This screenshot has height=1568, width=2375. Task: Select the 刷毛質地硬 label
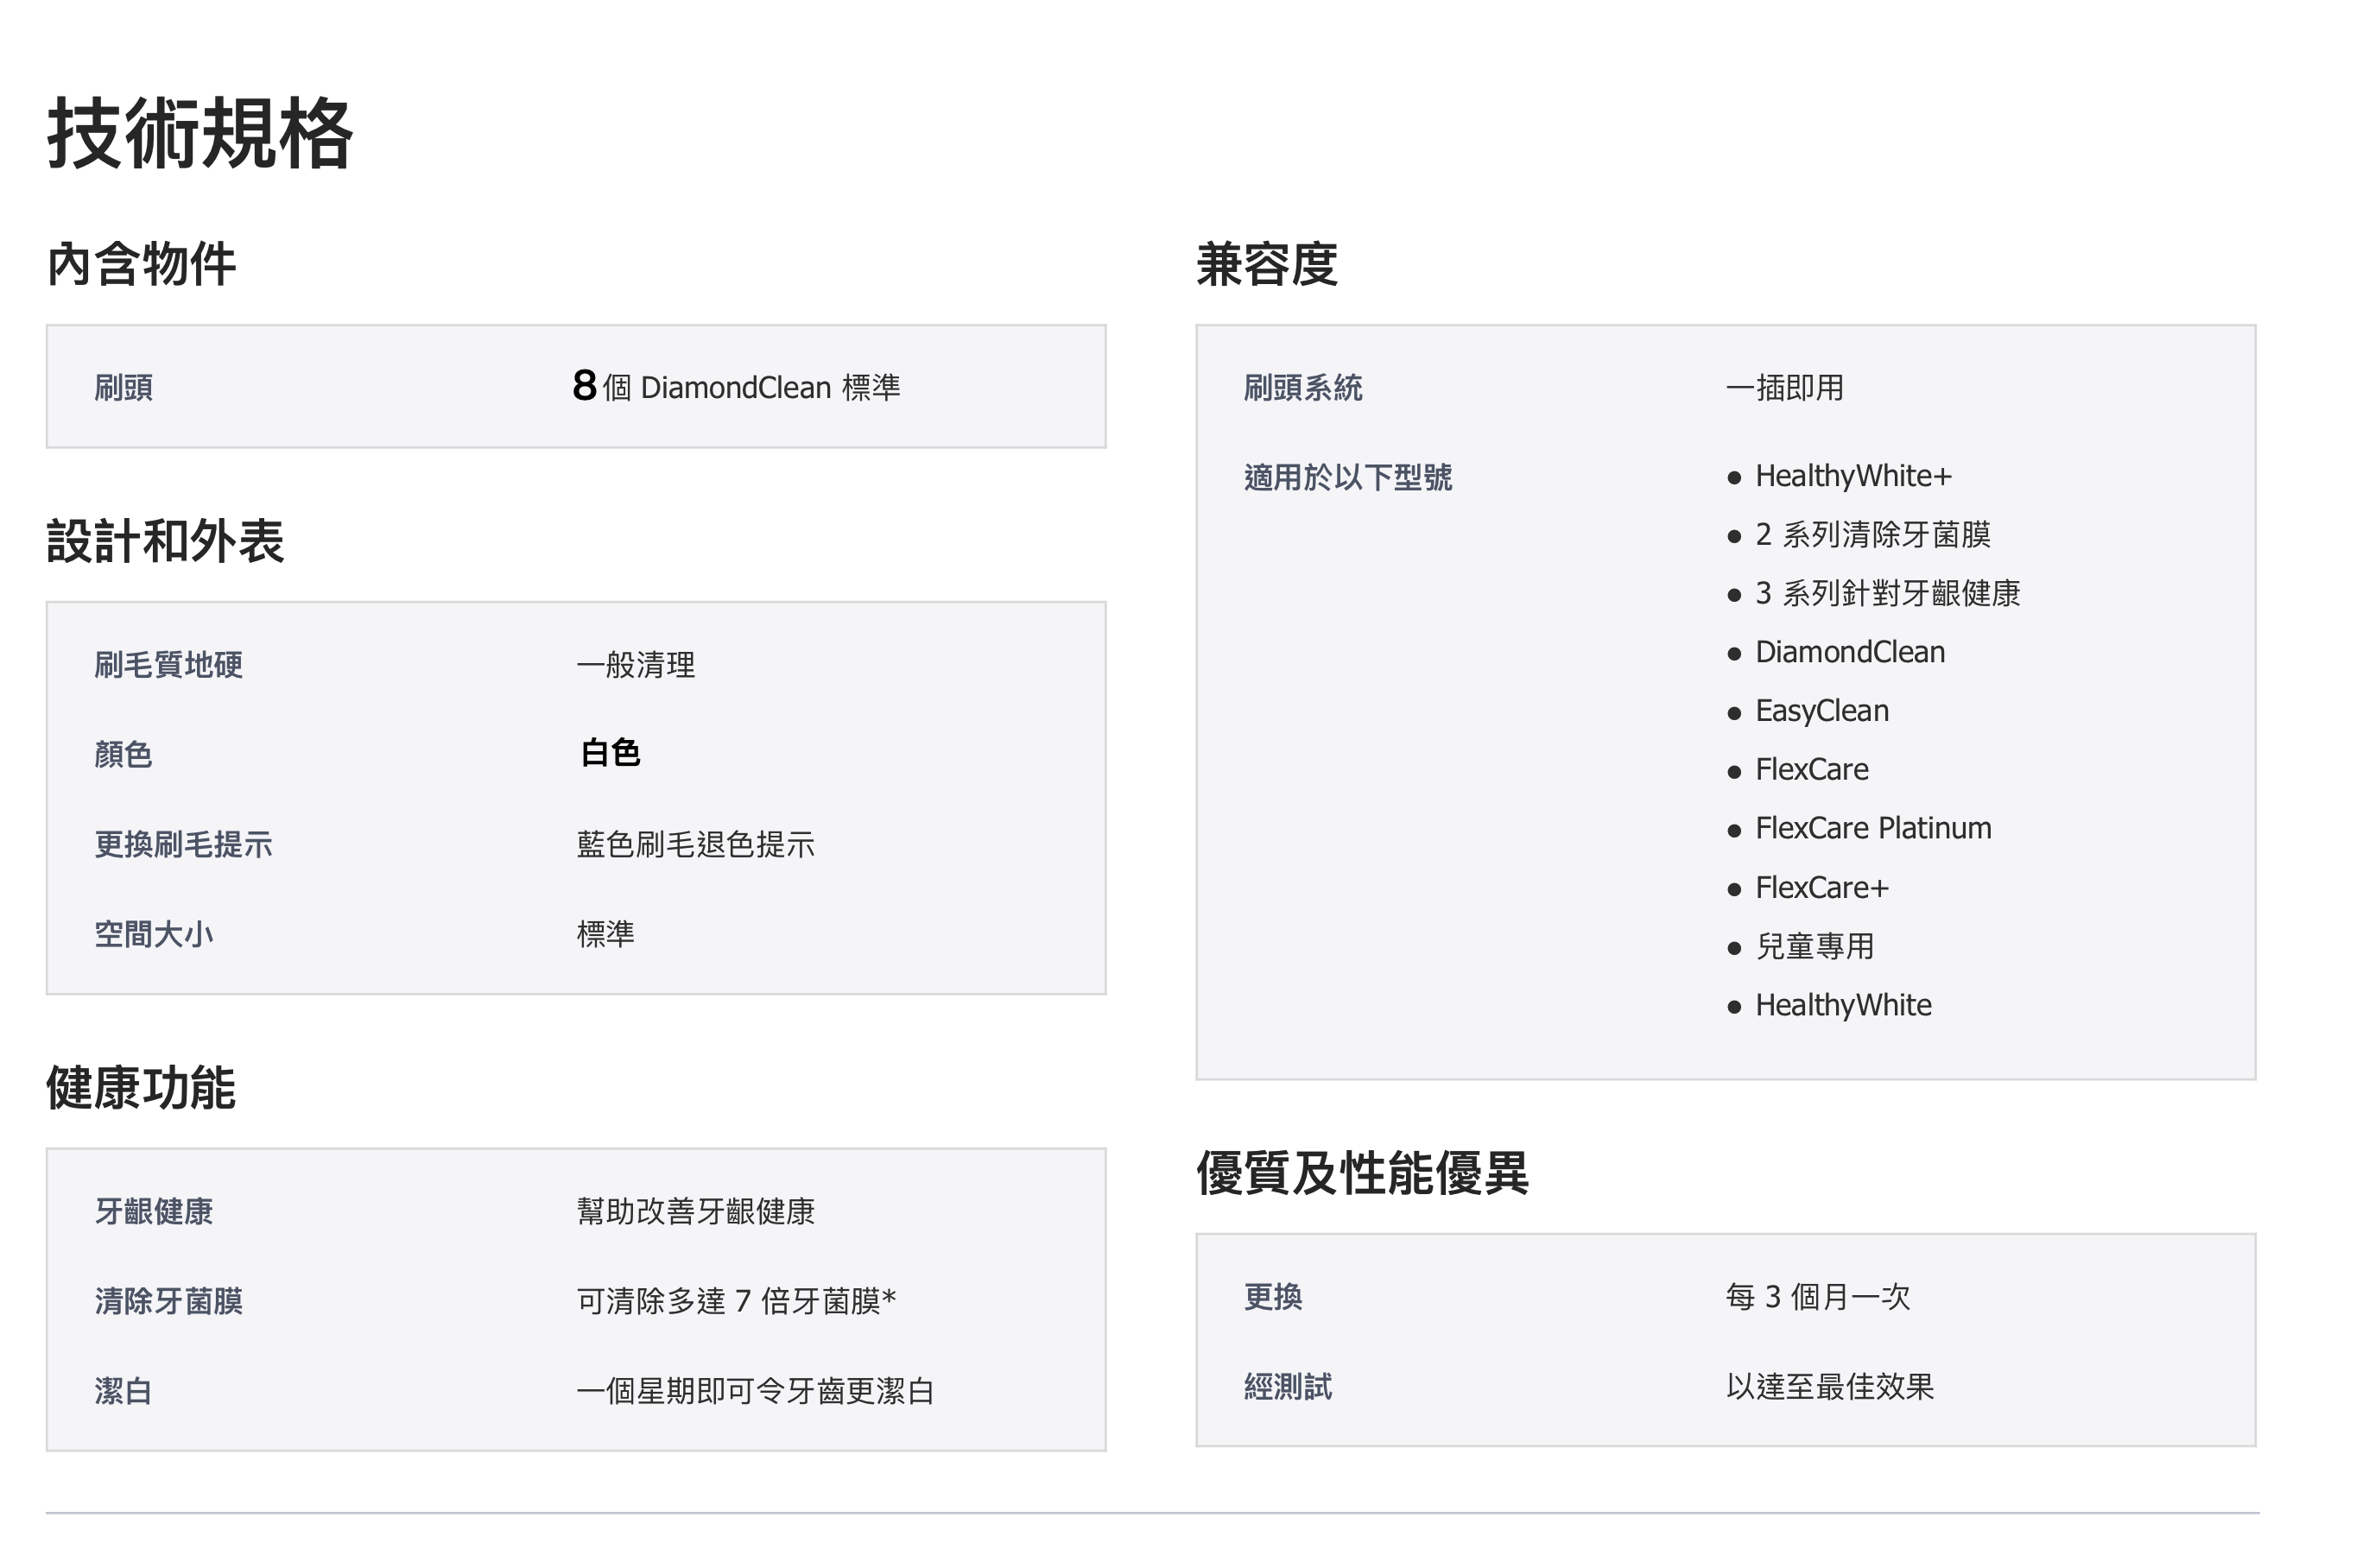click(168, 665)
